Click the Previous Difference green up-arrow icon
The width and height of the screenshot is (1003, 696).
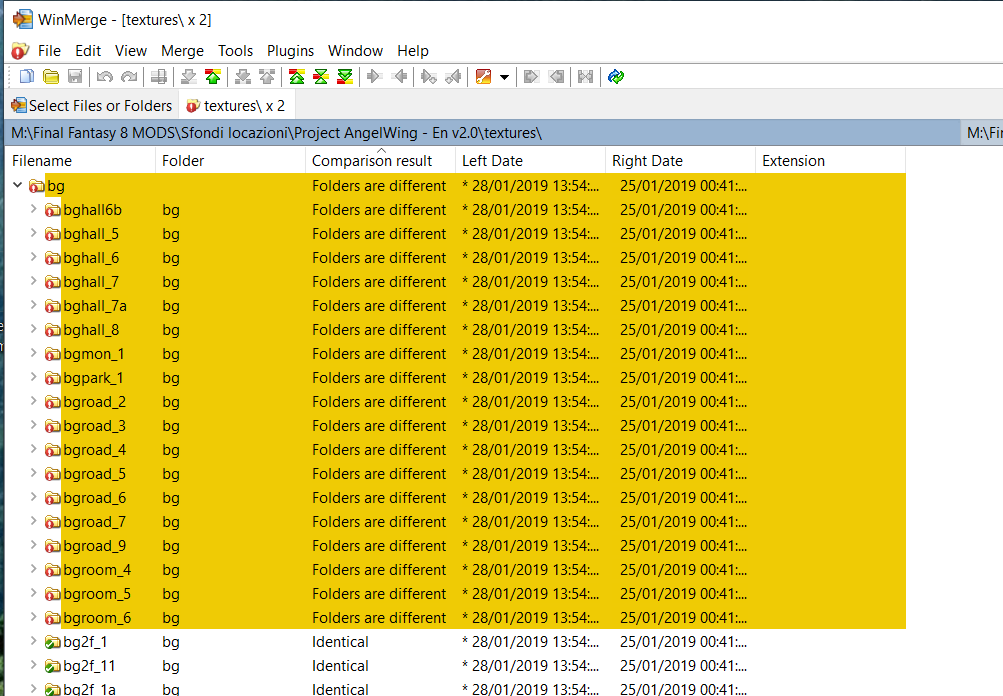point(213,77)
